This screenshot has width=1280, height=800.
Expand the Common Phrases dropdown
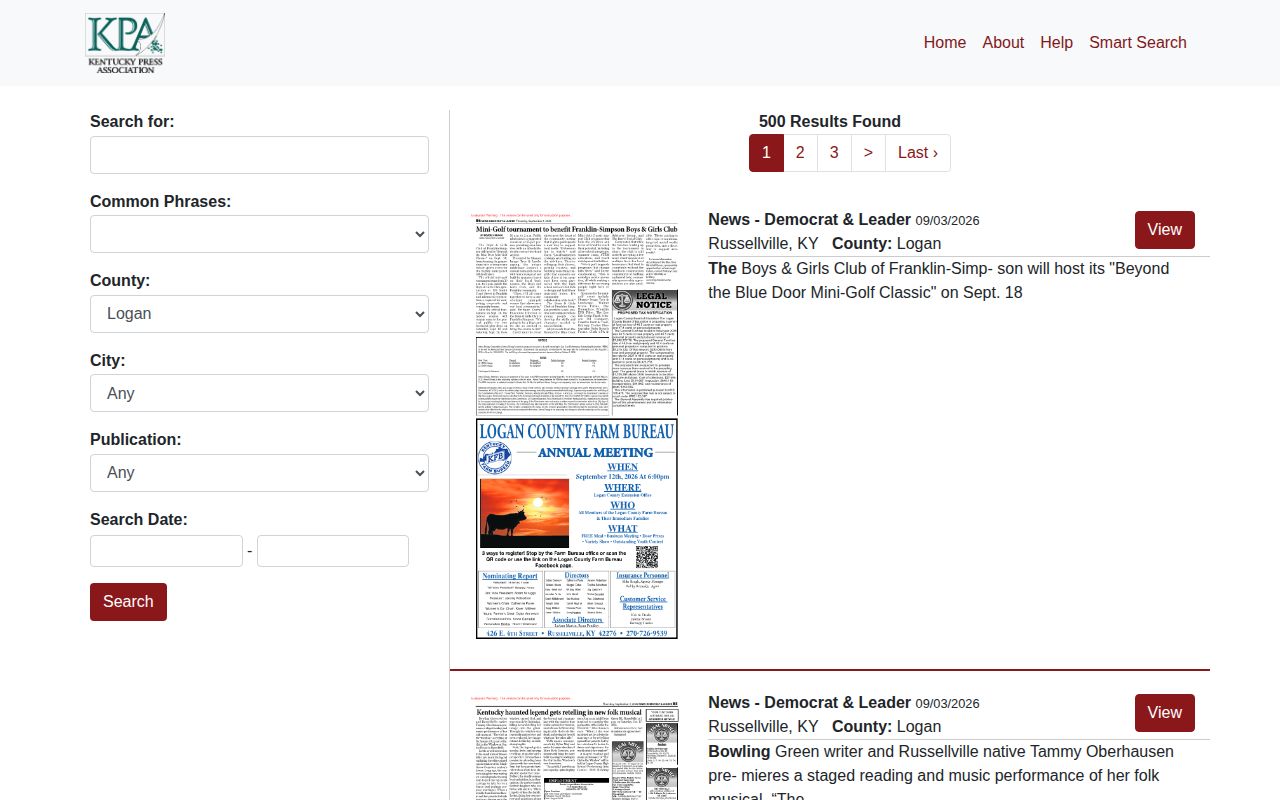(x=259, y=234)
